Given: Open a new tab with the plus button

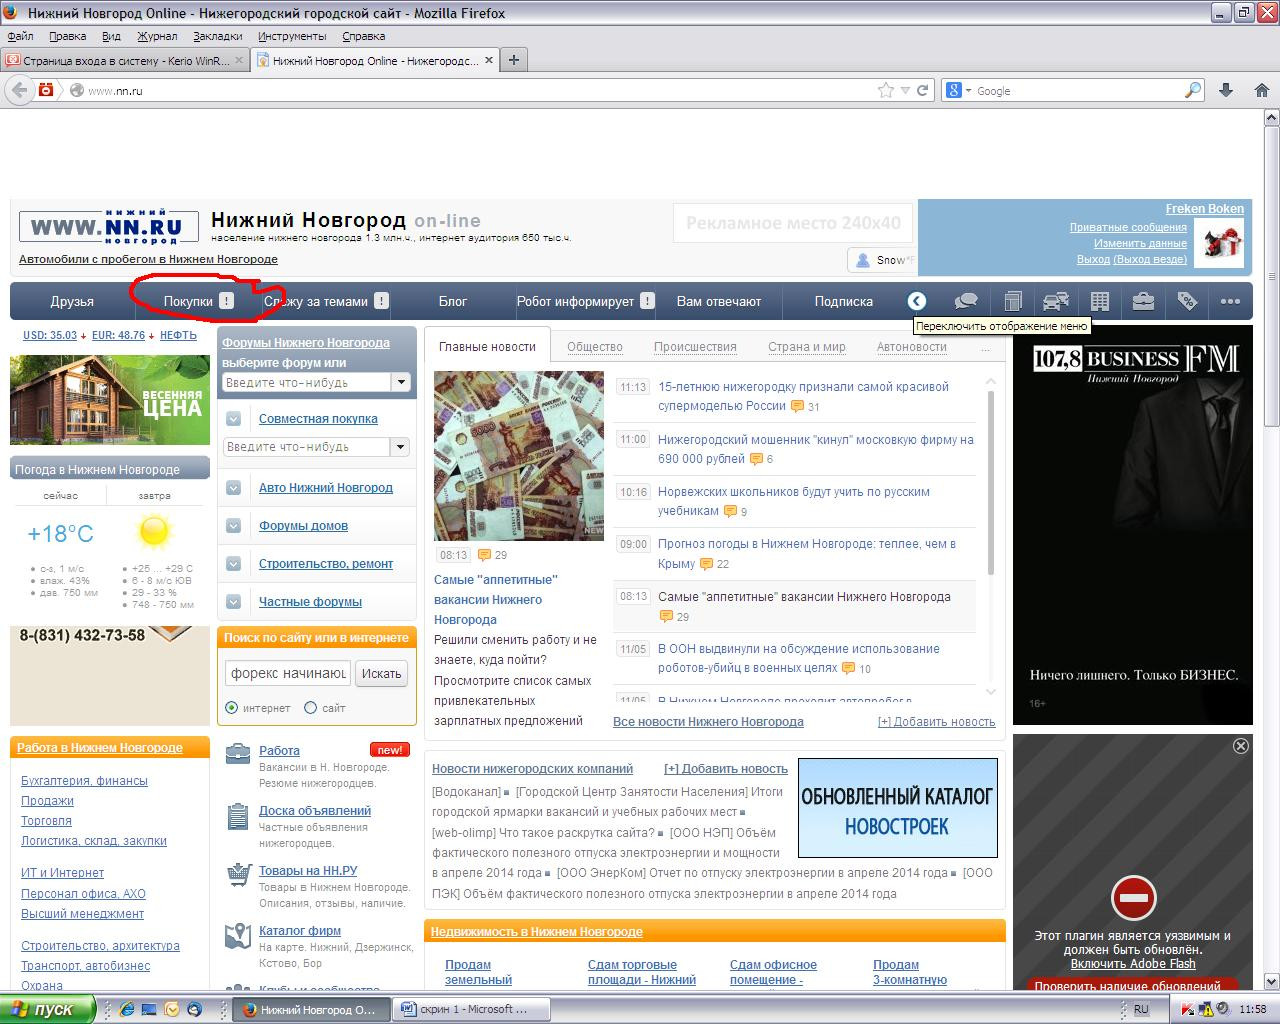Looking at the screenshot, I should (513, 60).
